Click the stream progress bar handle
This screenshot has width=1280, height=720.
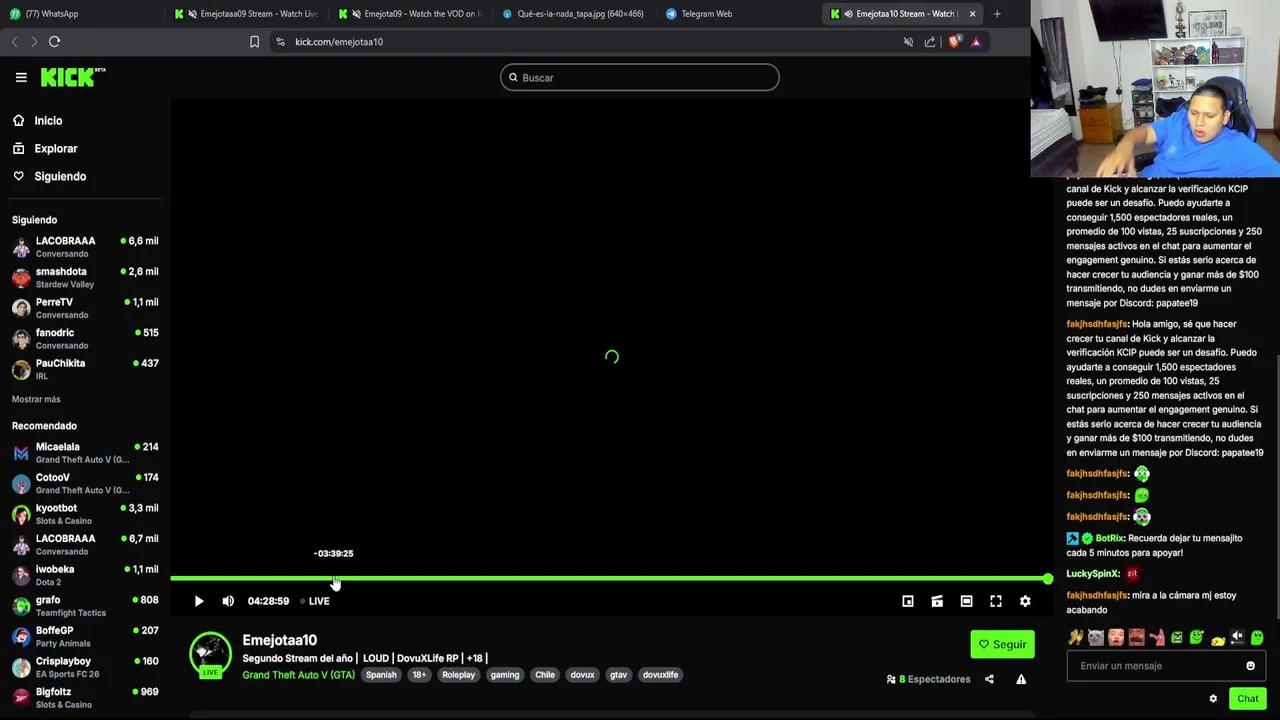pyautogui.click(x=1047, y=579)
